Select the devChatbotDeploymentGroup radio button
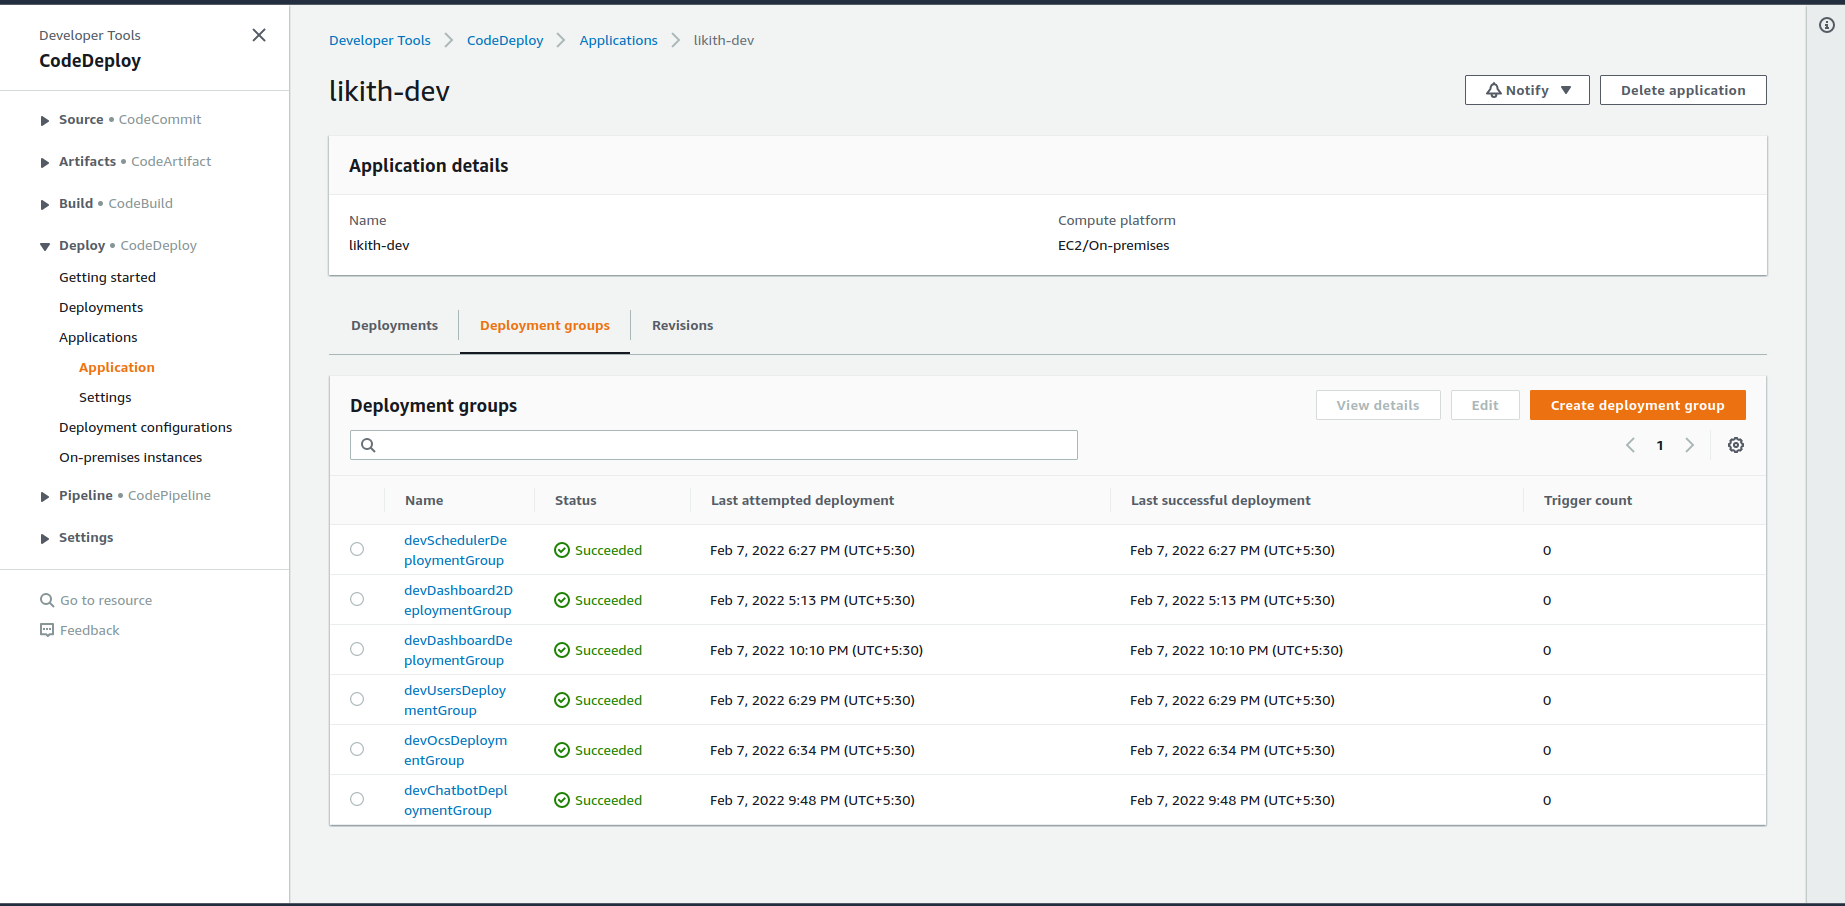 tap(357, 798)
